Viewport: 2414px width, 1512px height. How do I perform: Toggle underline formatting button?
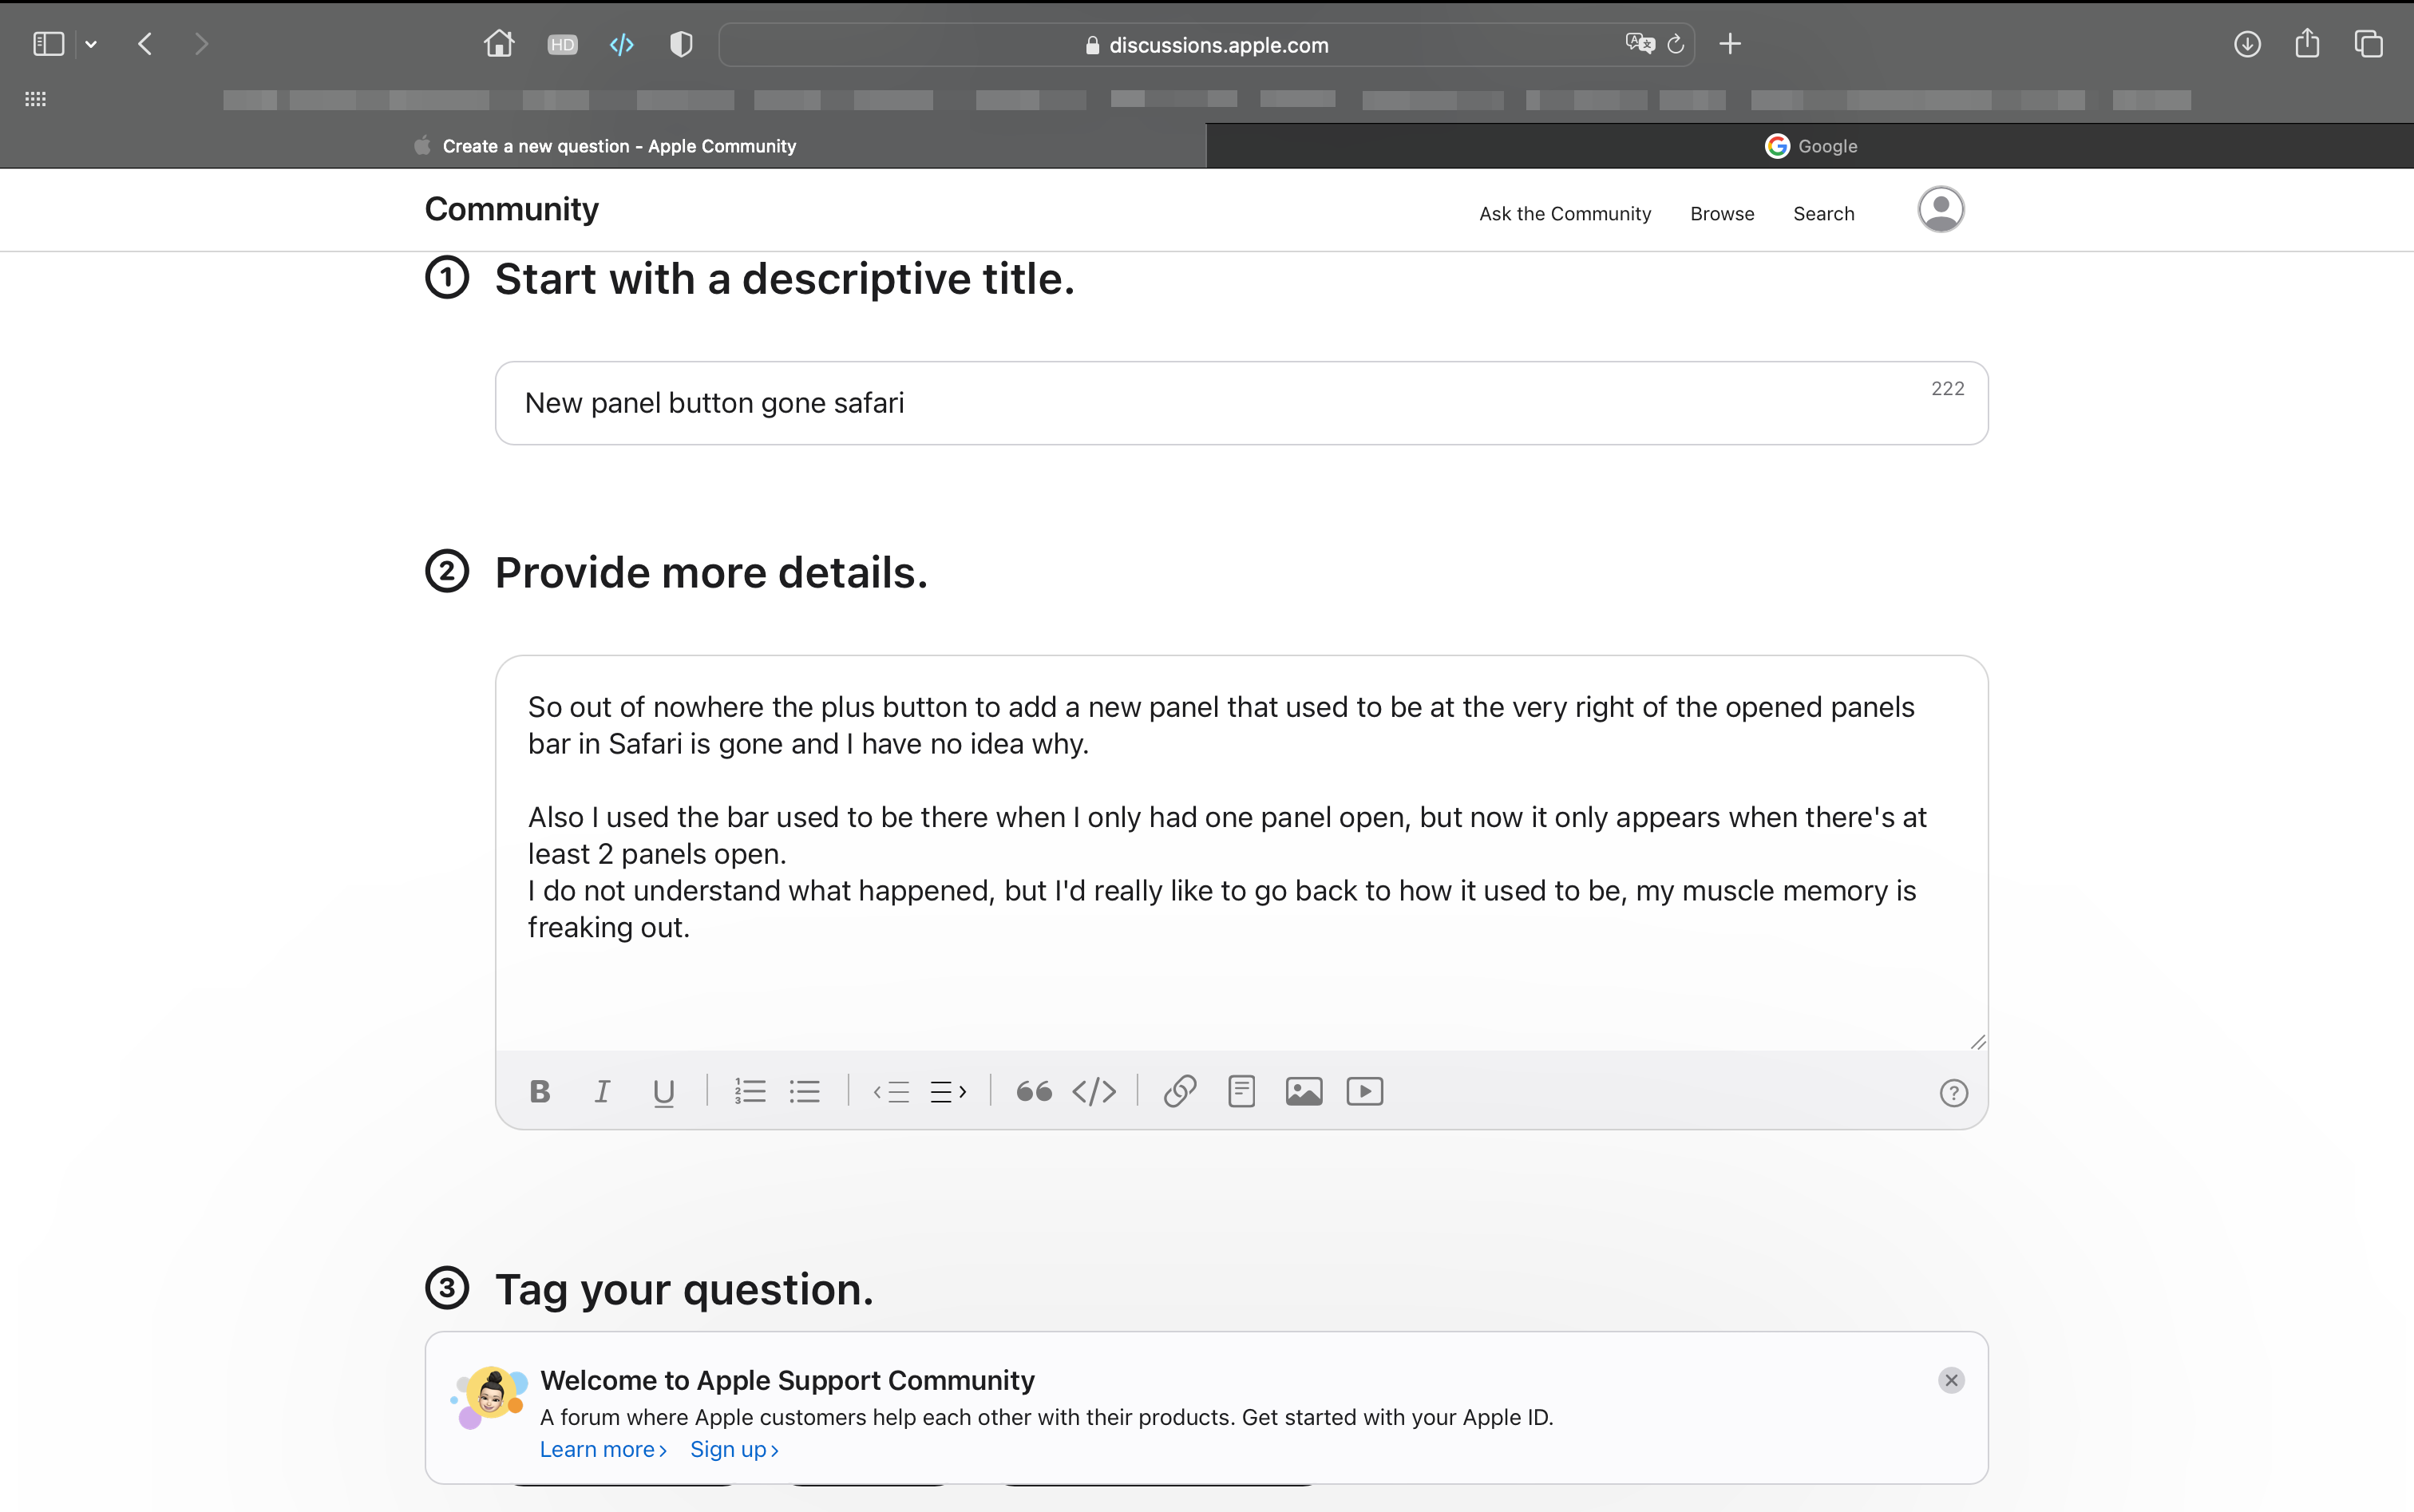point(663,1091)
